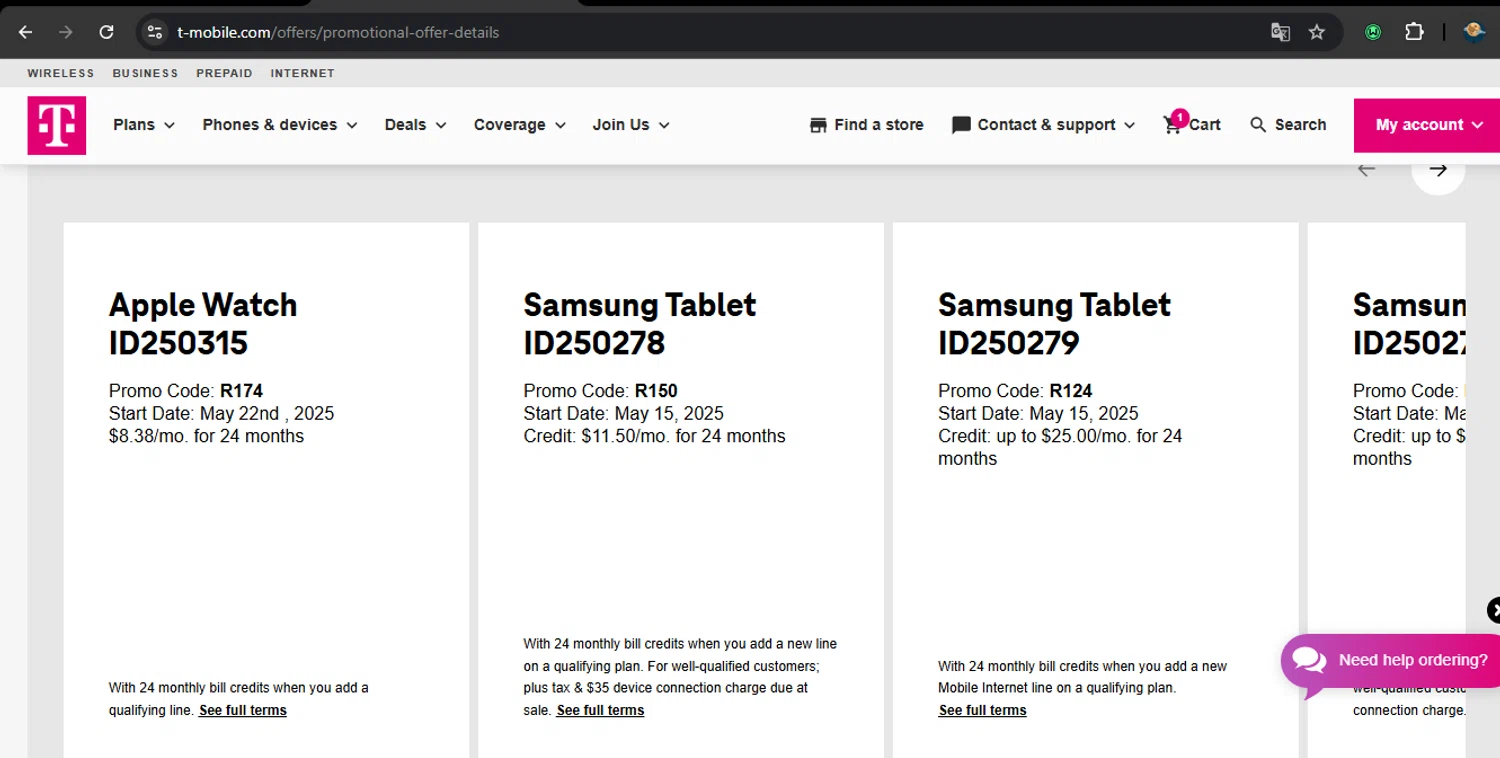Go back with the browser back arrow
Viewport: 1500px width, 758px height.
(26, 32)
